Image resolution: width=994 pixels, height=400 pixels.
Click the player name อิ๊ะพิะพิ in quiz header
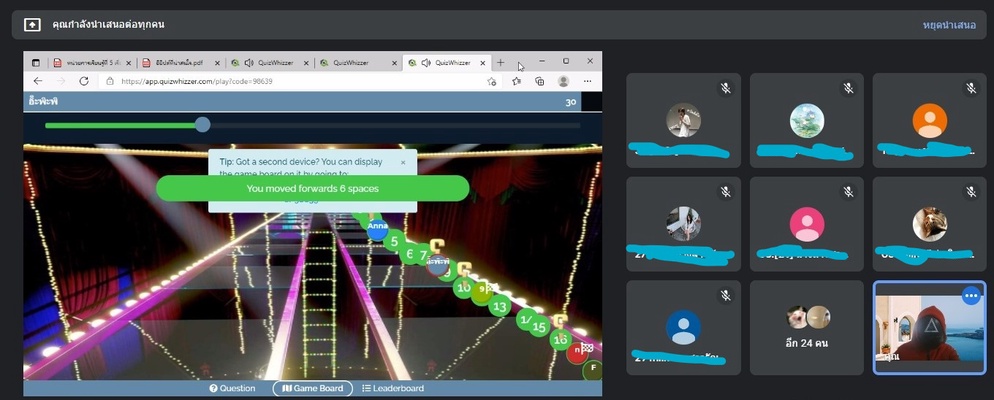[x=43, y=101]
